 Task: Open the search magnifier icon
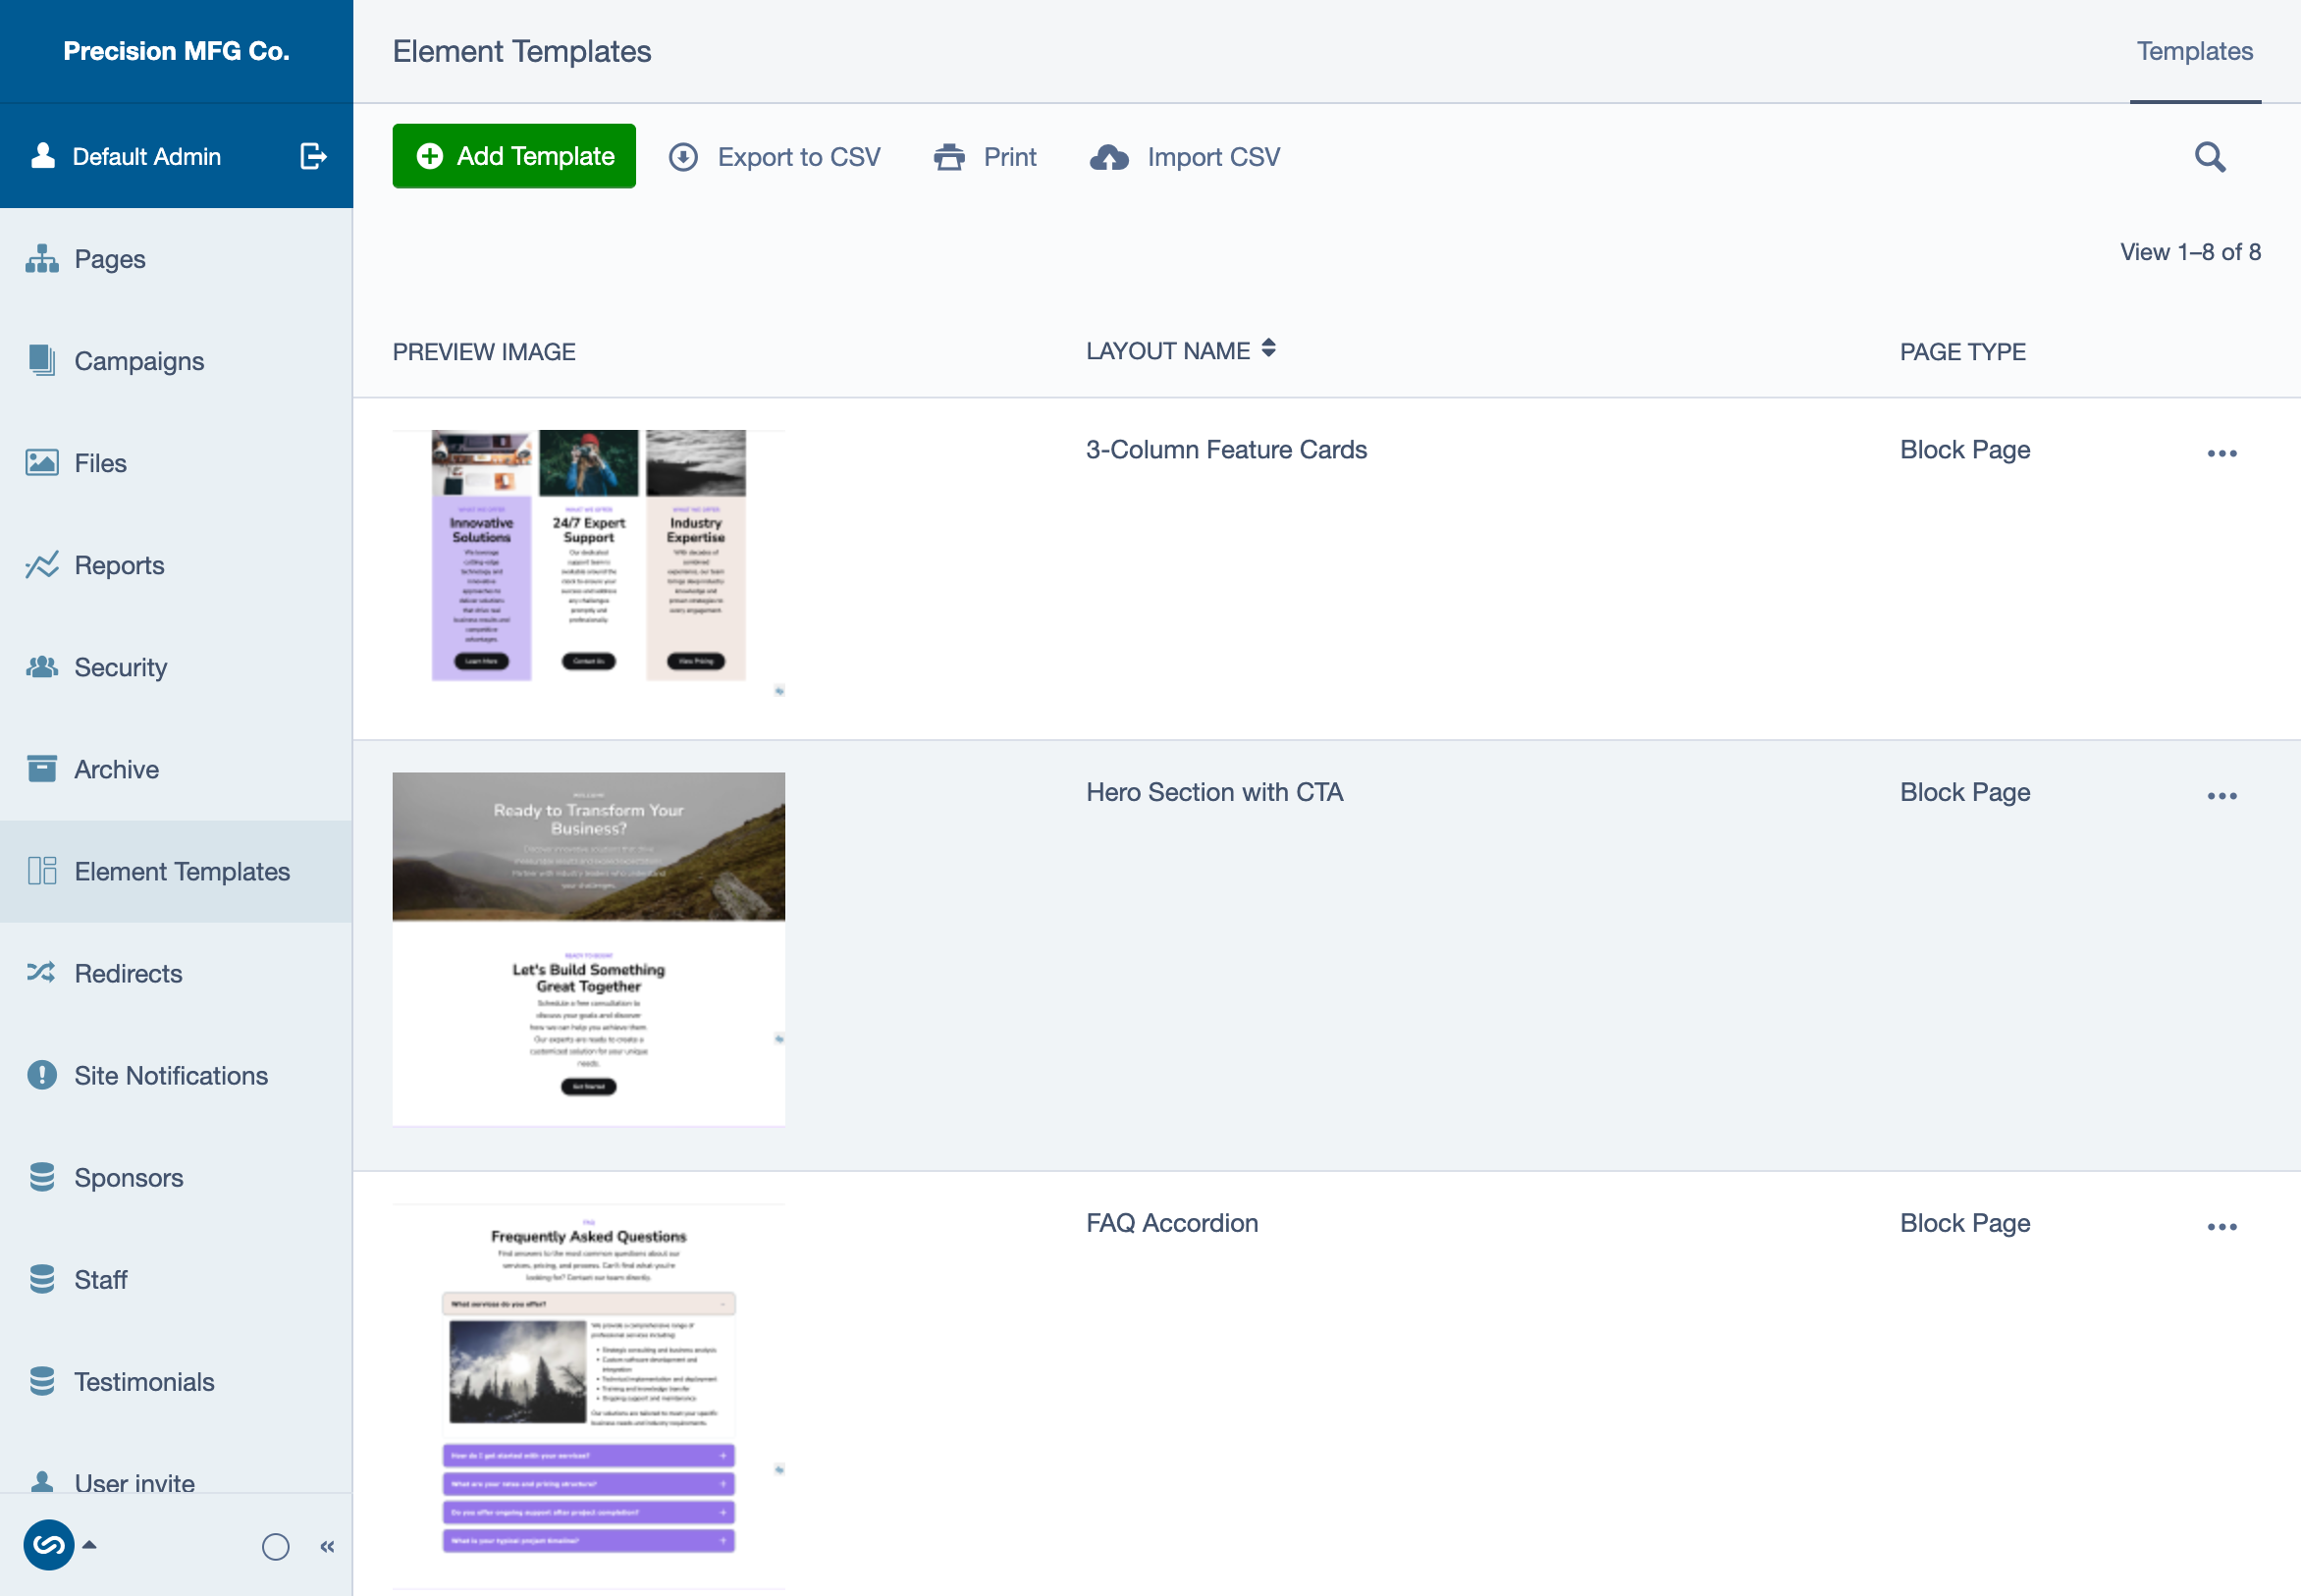(2210, 157)
